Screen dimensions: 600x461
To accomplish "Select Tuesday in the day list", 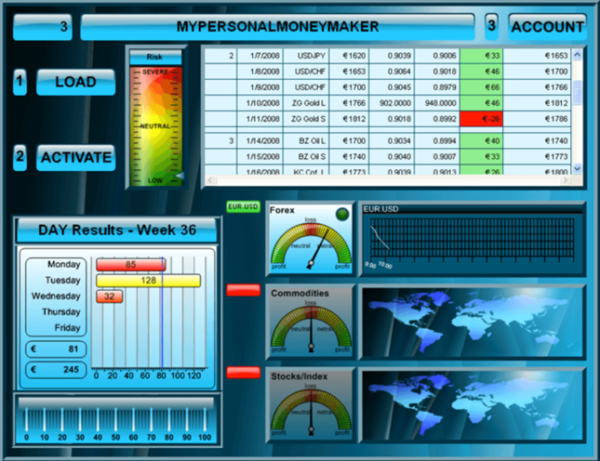I will [63, 280].
